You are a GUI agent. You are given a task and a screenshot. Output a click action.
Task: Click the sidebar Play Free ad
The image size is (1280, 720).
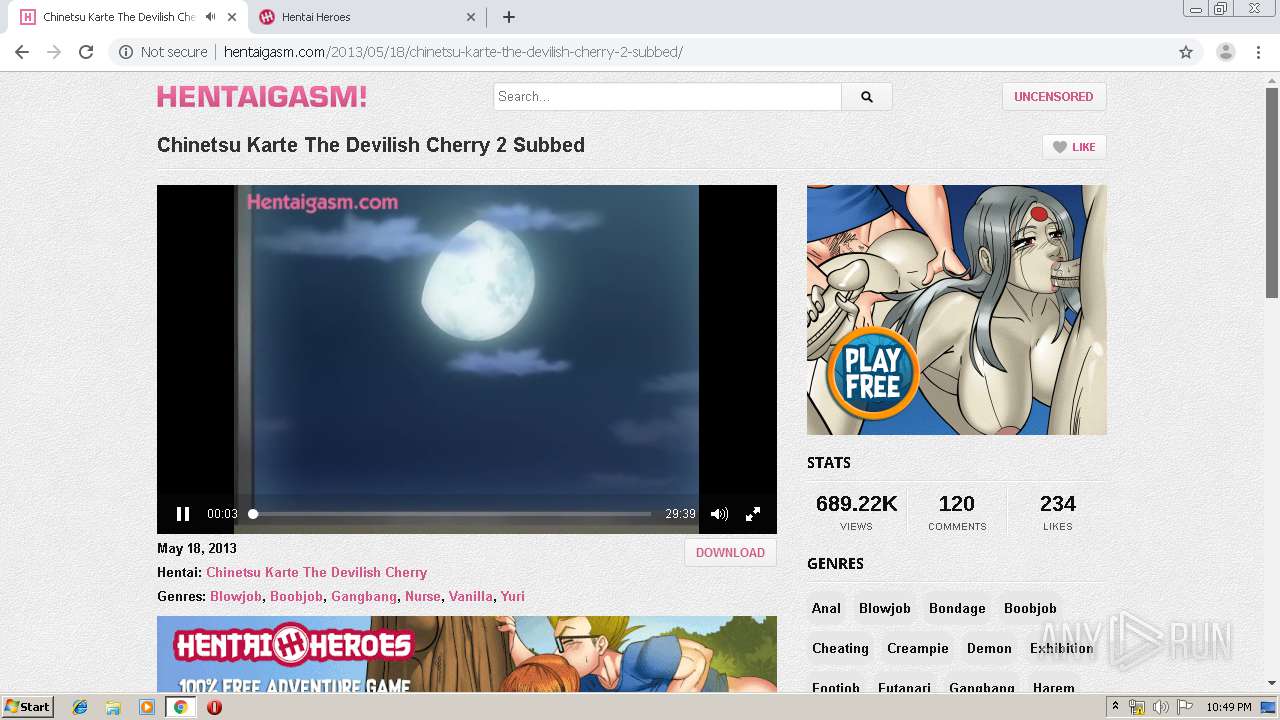957,310
